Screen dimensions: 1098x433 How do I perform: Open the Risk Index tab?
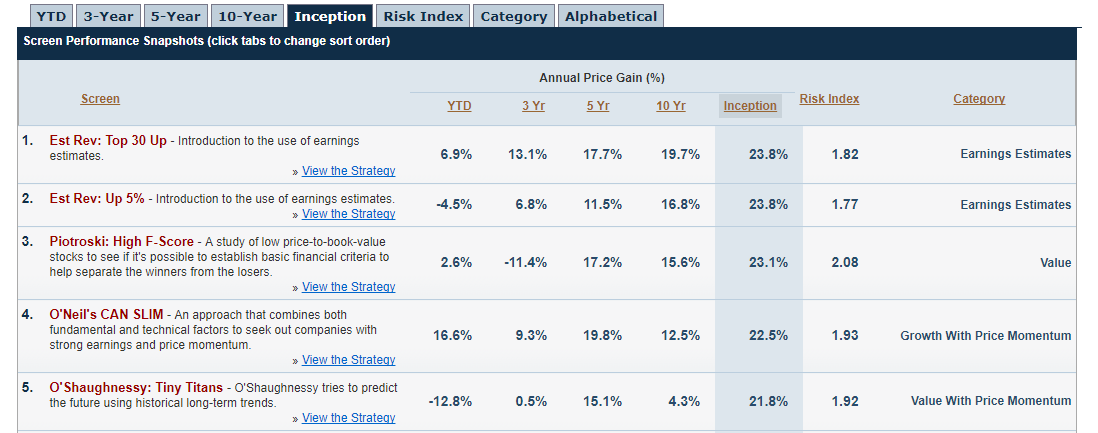tap(423, 16)
